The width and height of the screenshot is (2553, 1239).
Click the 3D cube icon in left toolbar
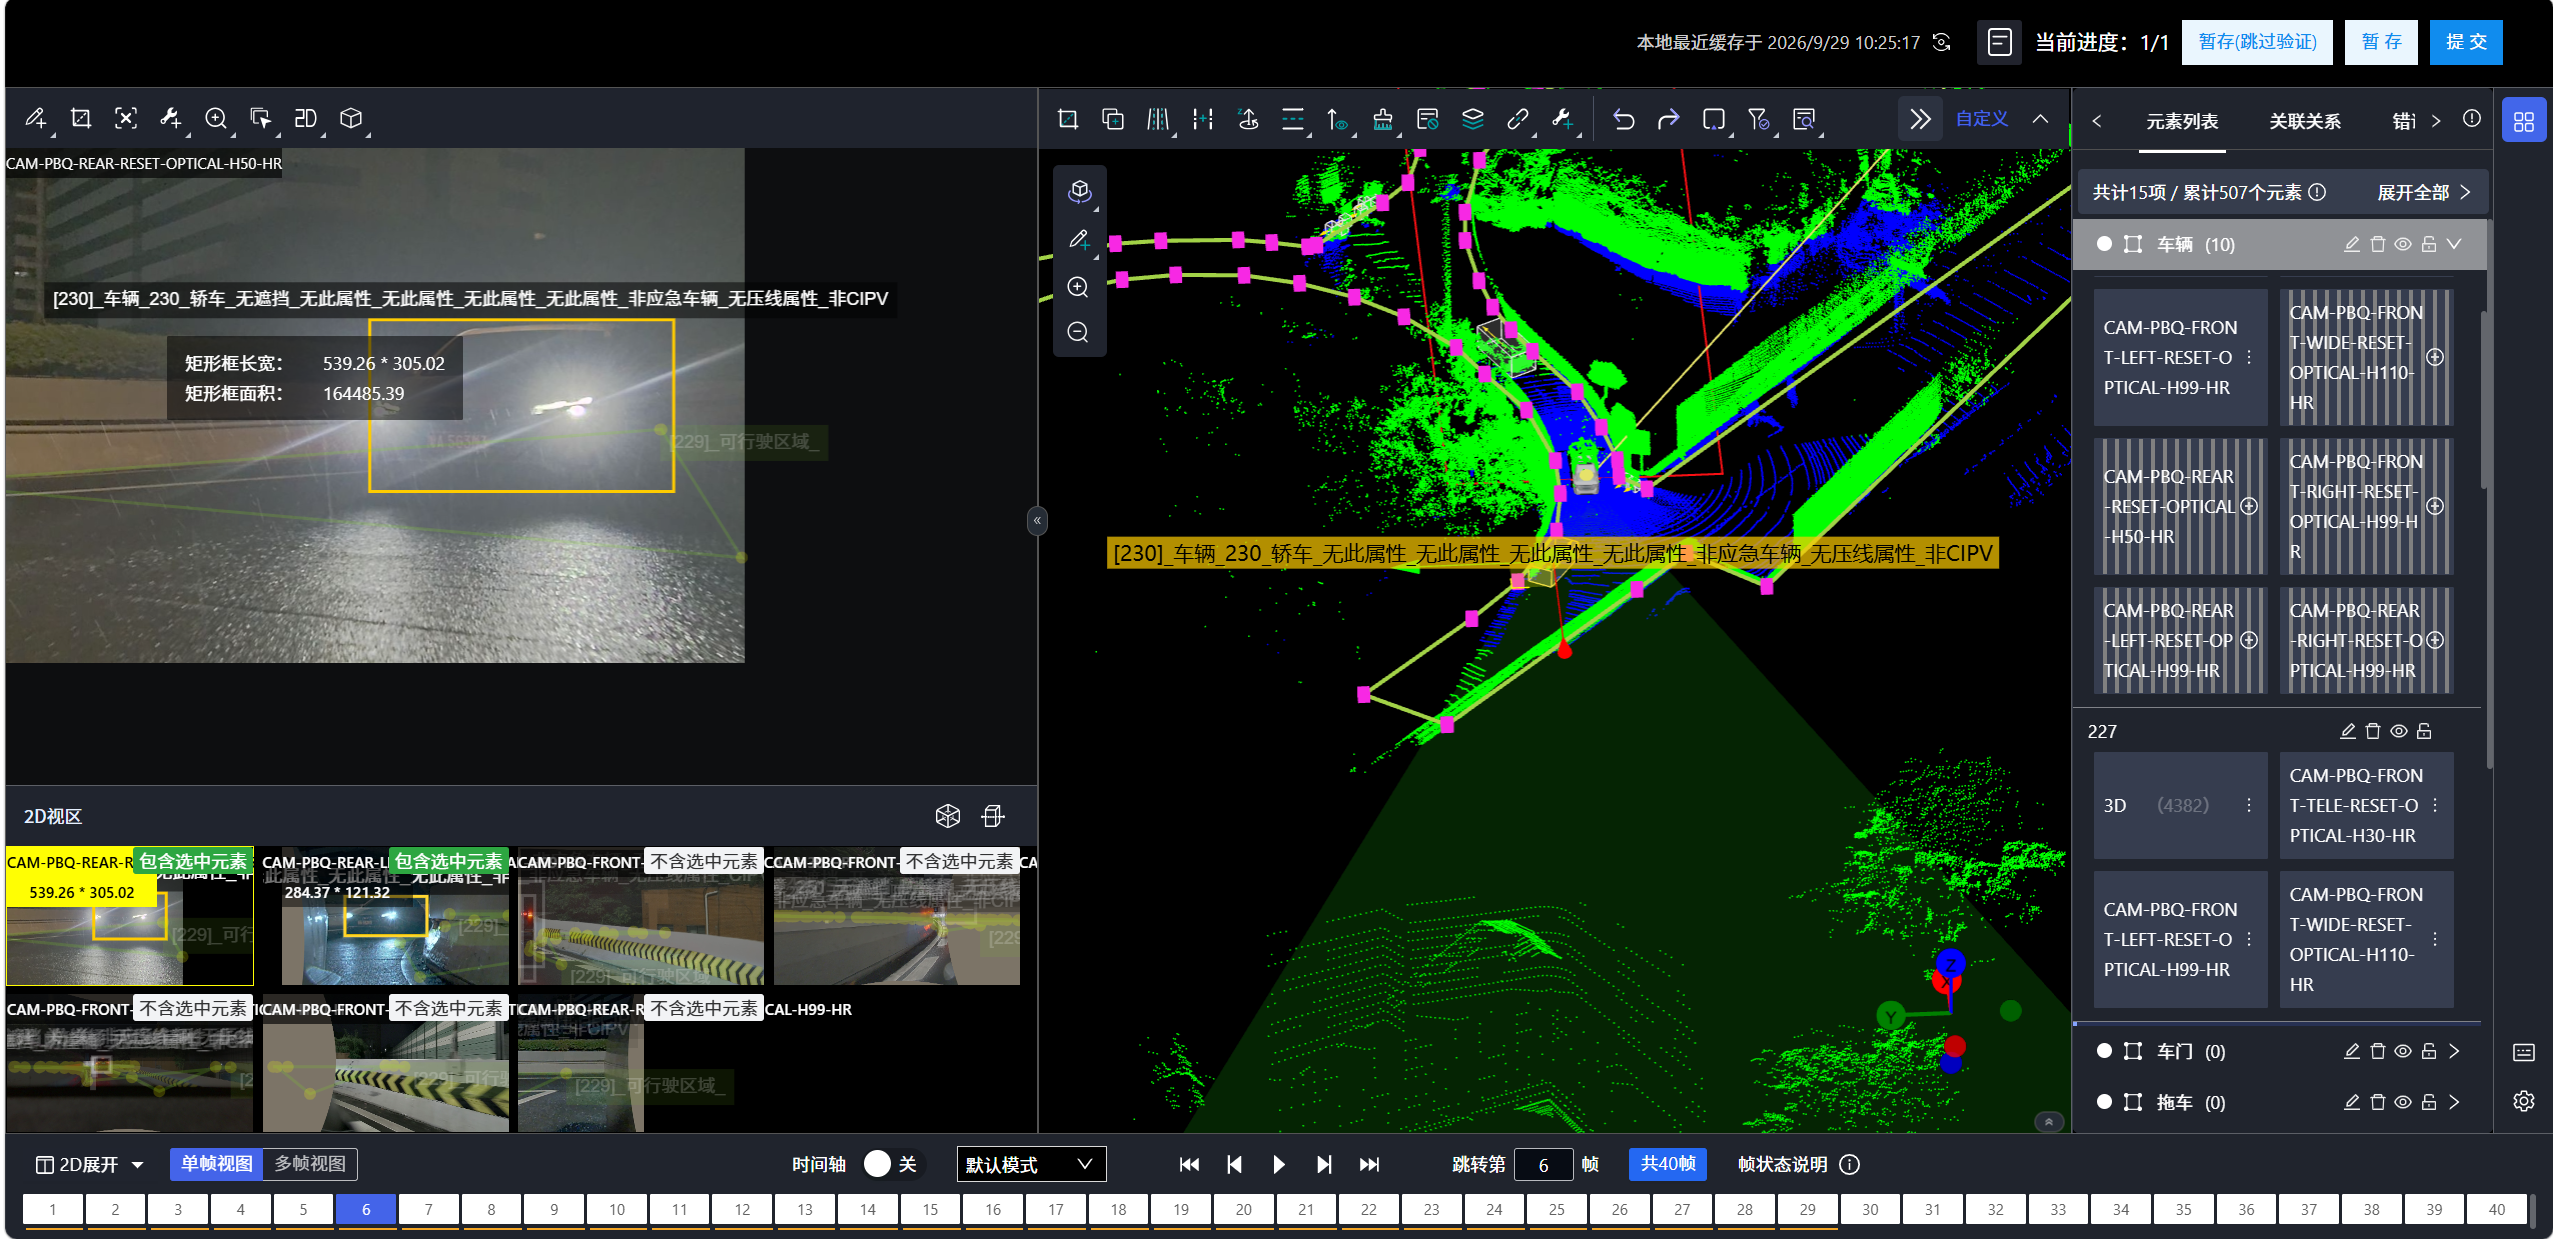tap(350, 119)
